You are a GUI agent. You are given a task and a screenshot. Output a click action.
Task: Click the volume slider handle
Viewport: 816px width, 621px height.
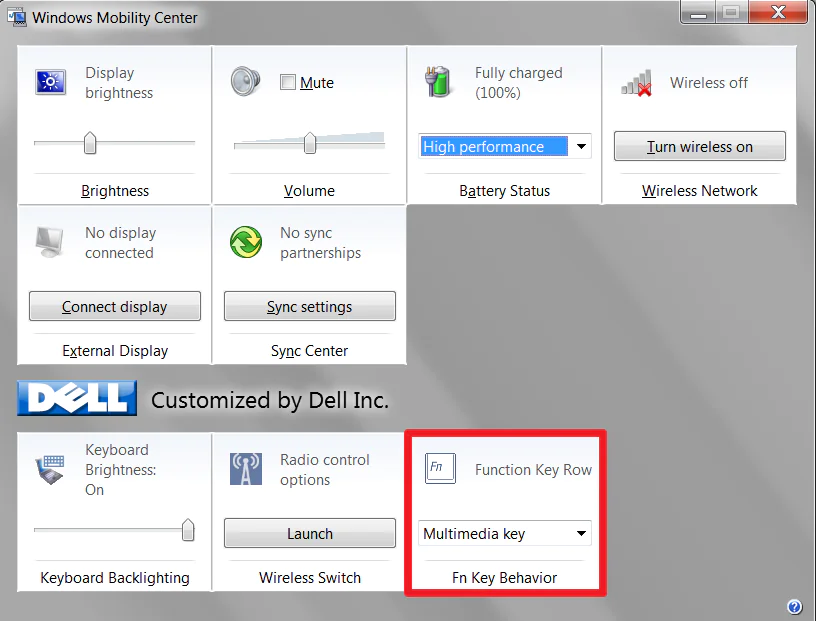(310, 143)
